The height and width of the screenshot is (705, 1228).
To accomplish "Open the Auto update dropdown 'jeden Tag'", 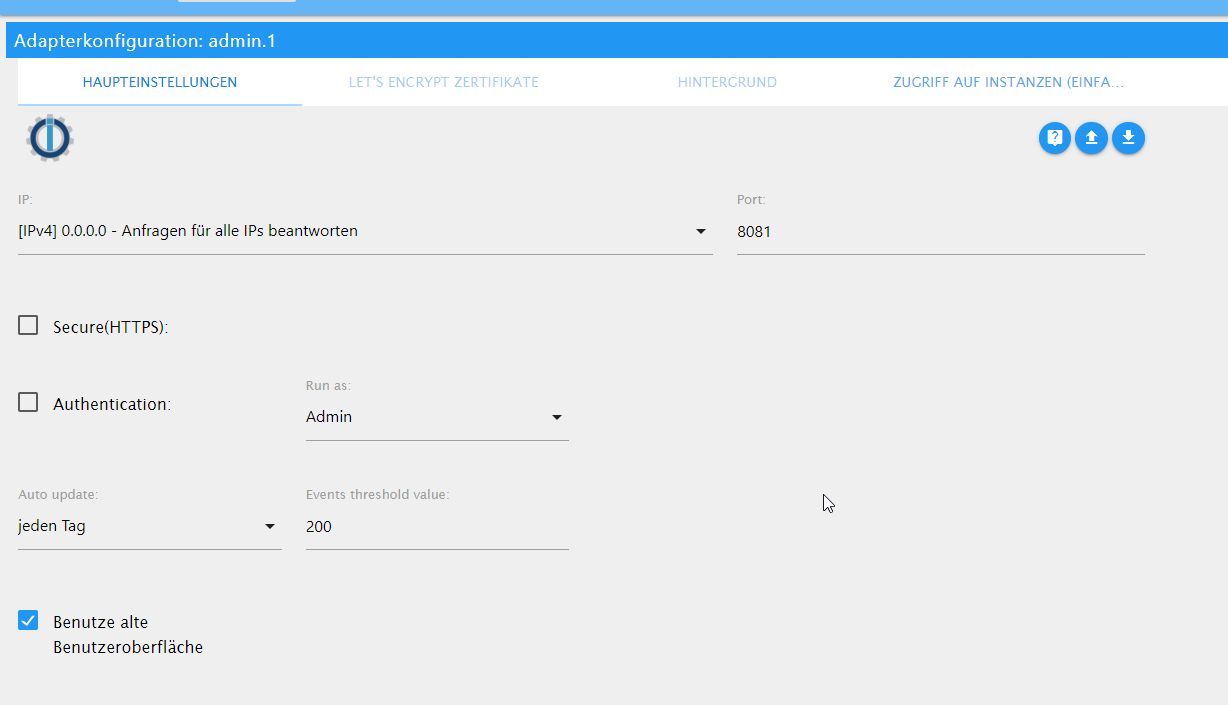I will pyautogui.click(x=149, y=526).
